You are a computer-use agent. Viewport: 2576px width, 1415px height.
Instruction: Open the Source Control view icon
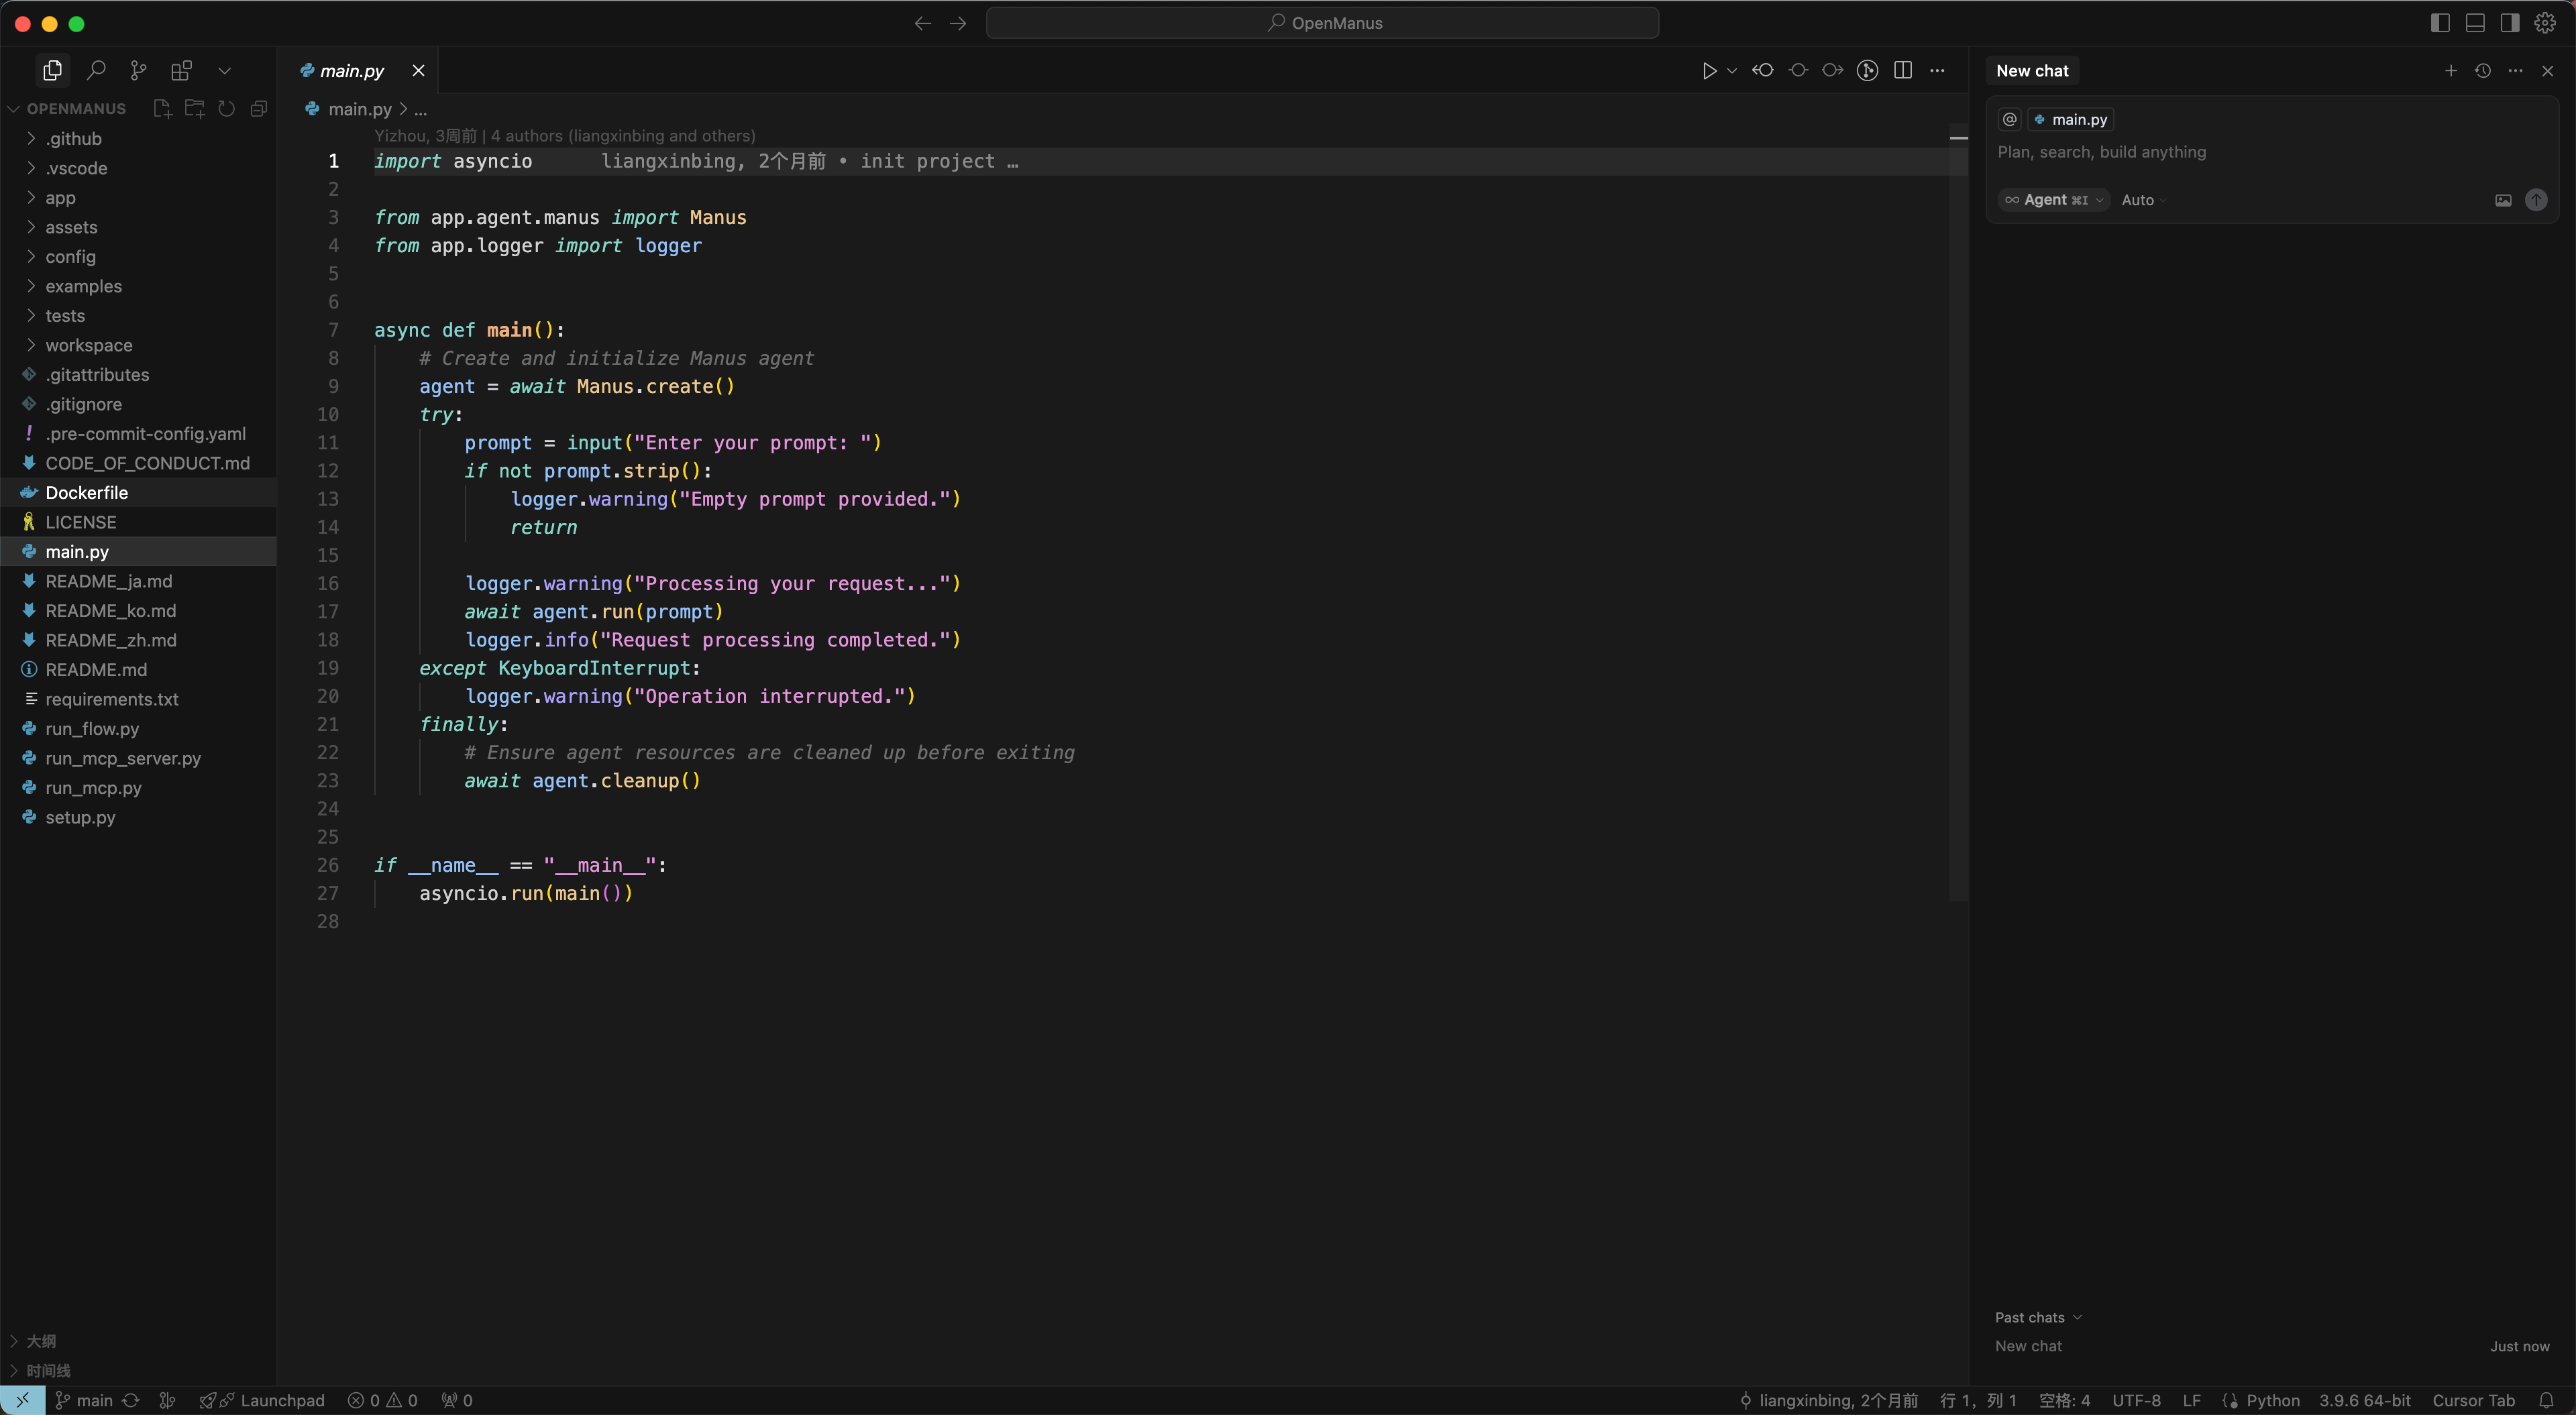coord(138,70)
